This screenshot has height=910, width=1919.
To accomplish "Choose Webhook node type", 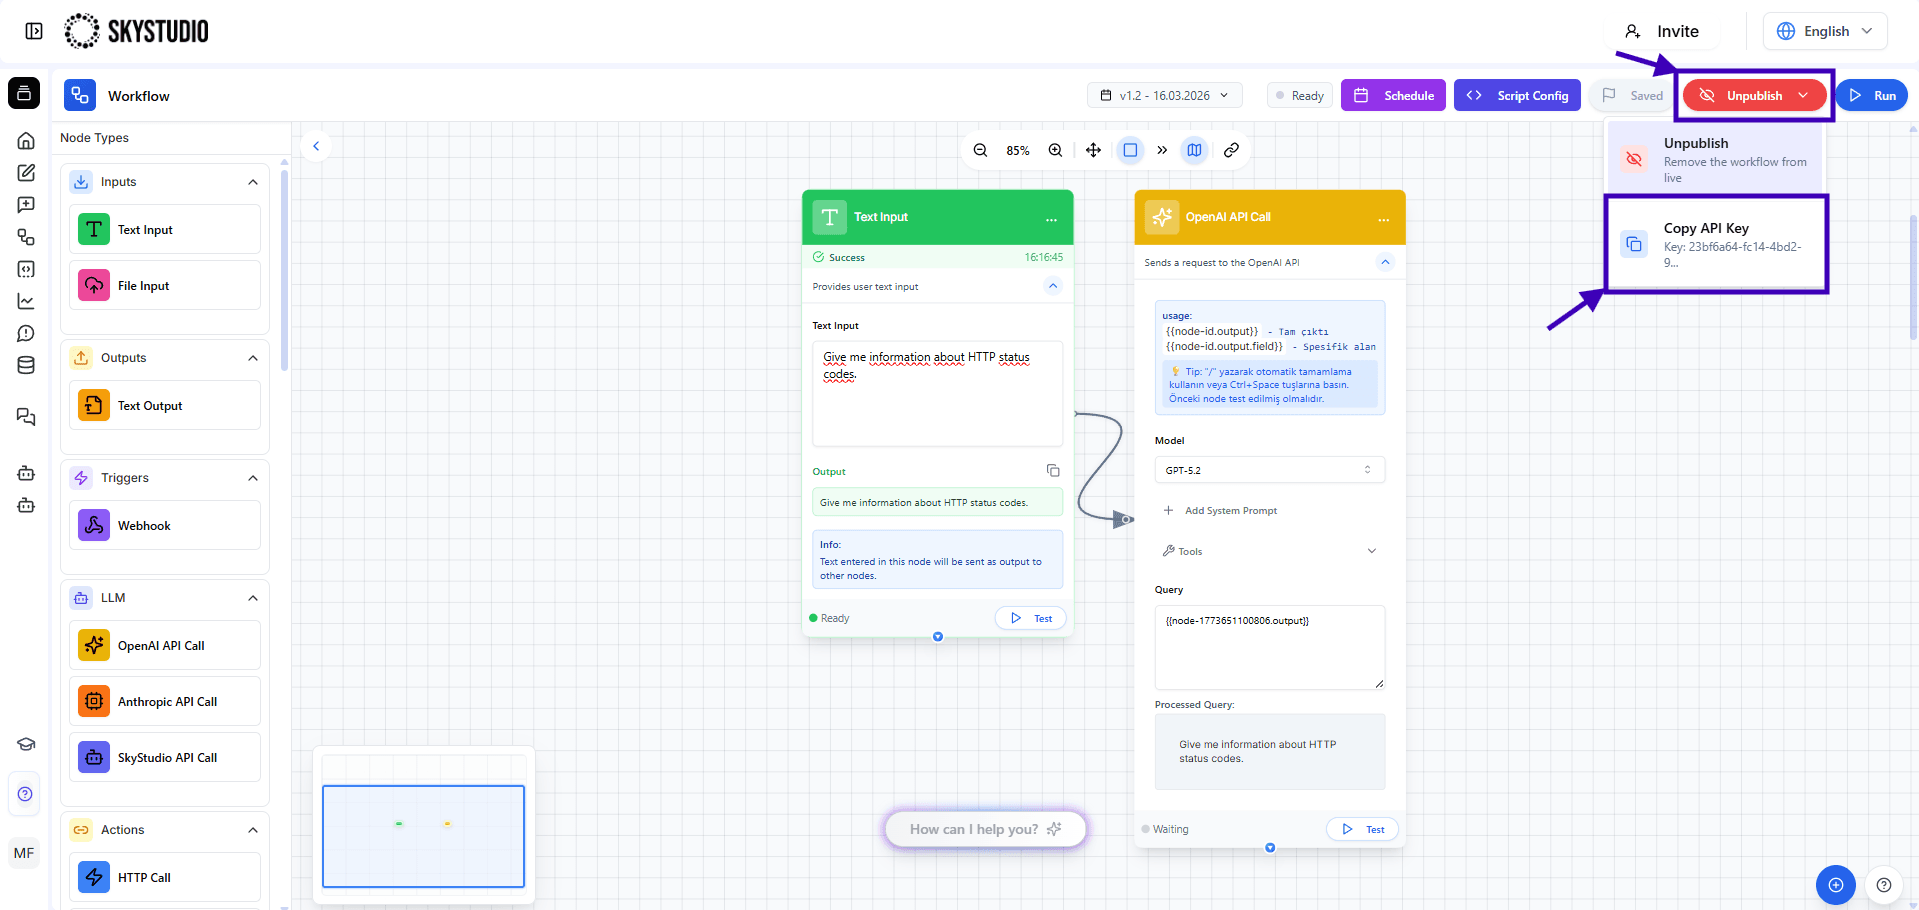I will [x=165, y=526].
